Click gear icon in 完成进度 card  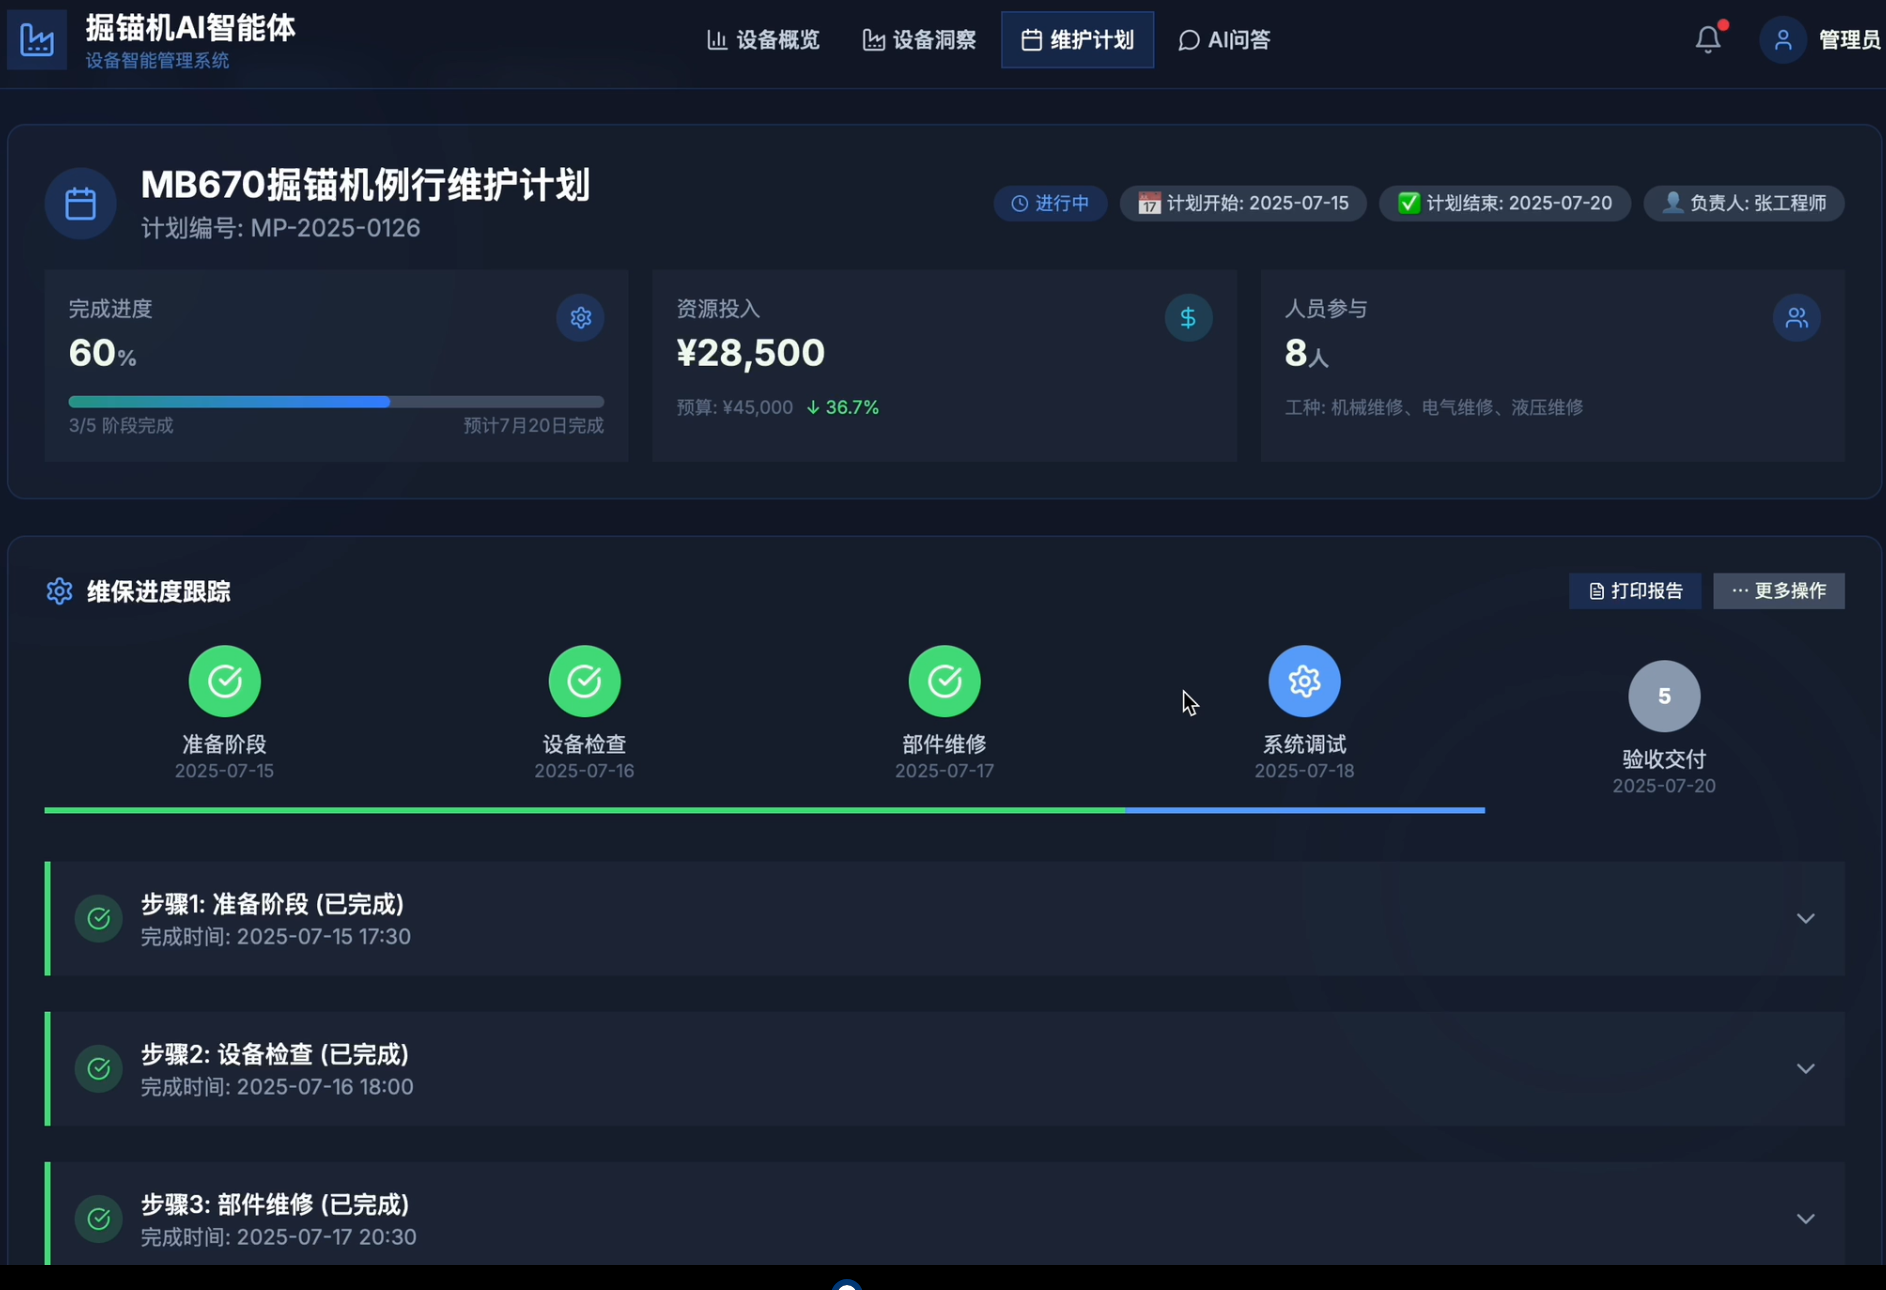pos(580,318)
